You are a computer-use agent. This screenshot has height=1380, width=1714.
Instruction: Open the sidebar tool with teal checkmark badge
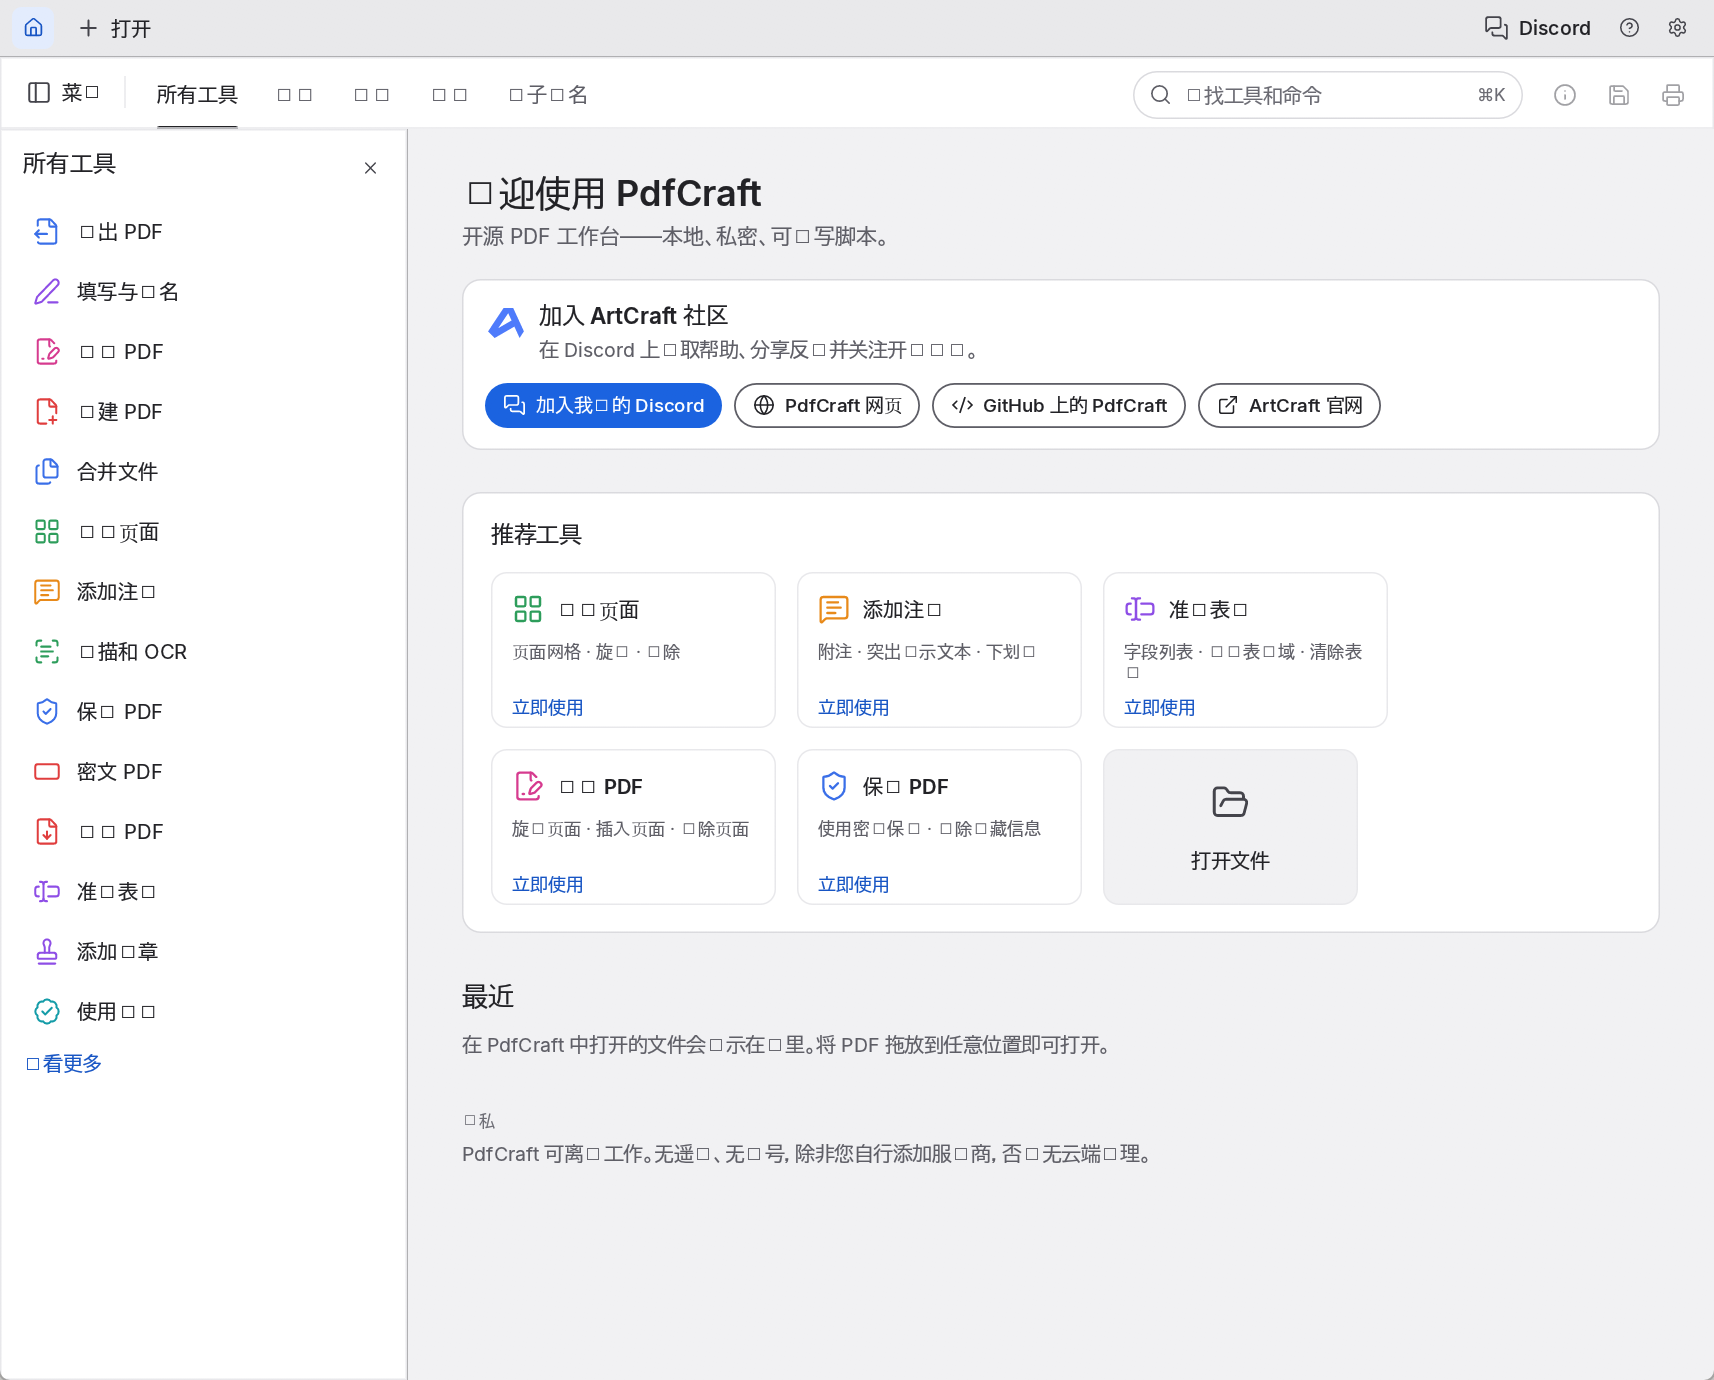coord(203,1012)
